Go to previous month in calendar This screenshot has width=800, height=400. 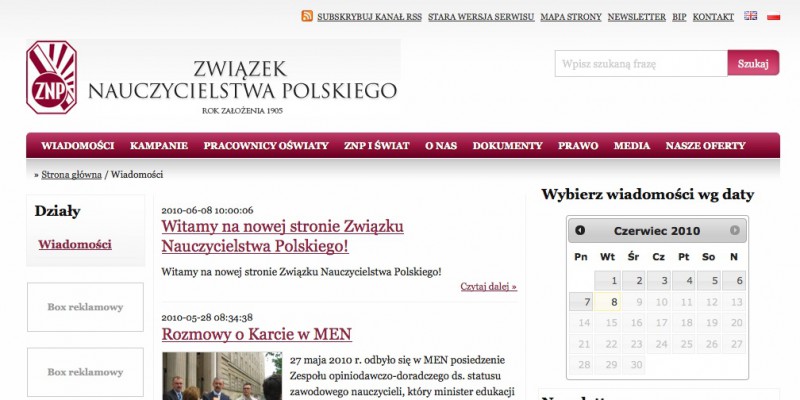tap(580, 231)
